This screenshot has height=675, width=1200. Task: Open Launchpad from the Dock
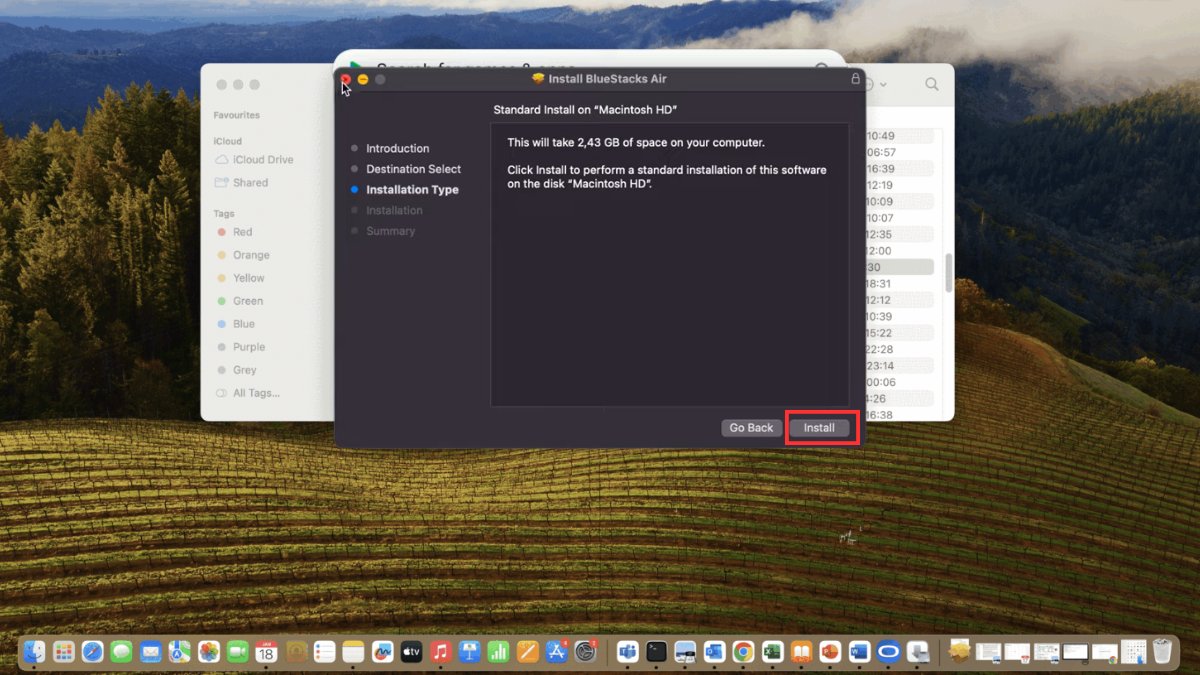point(63,652)
